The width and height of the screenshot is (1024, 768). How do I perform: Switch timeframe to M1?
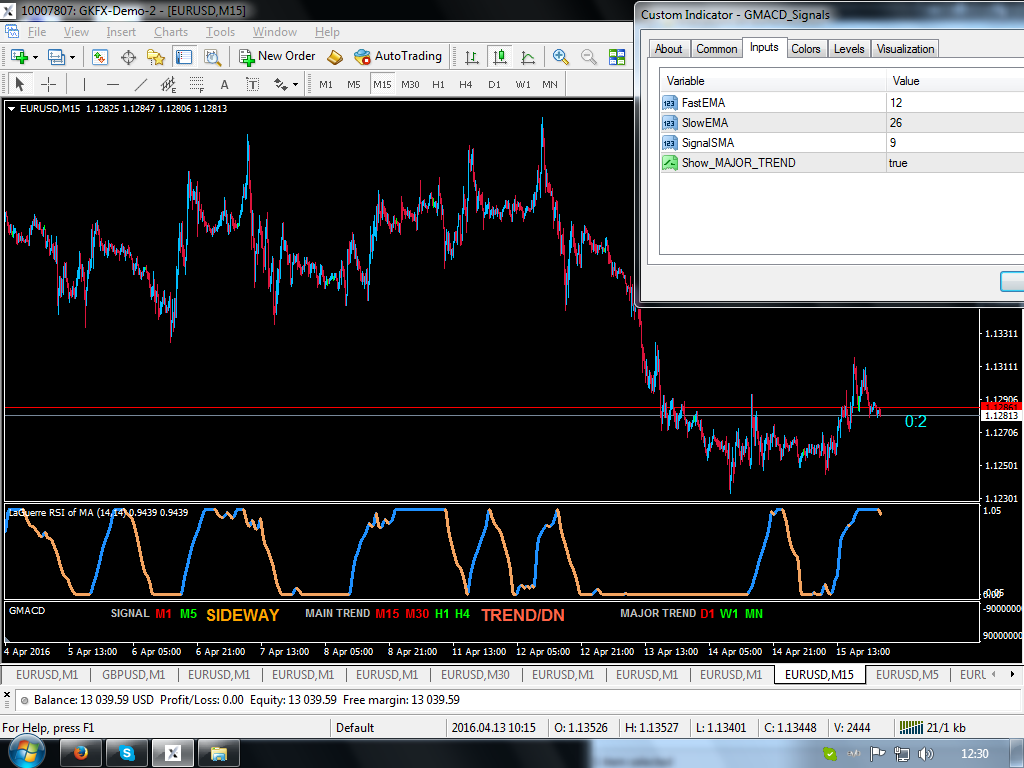coord(326,84)
